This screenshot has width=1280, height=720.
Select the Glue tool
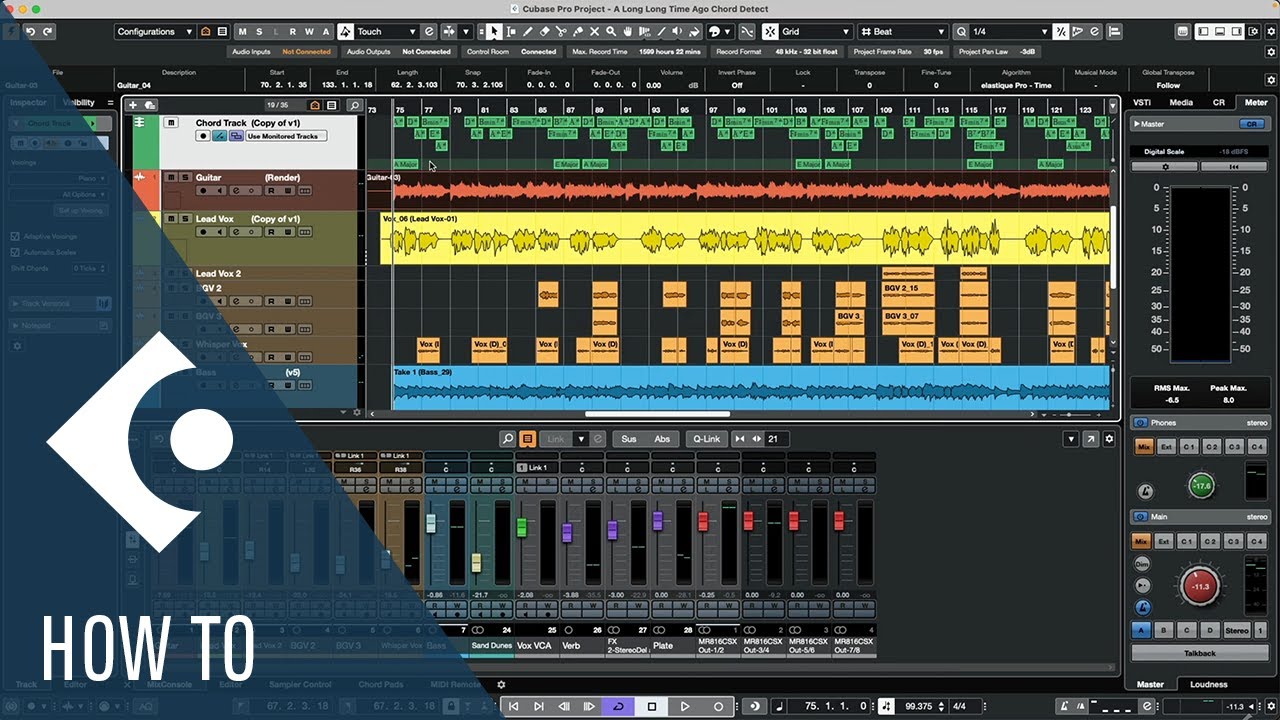coord(577,32)
